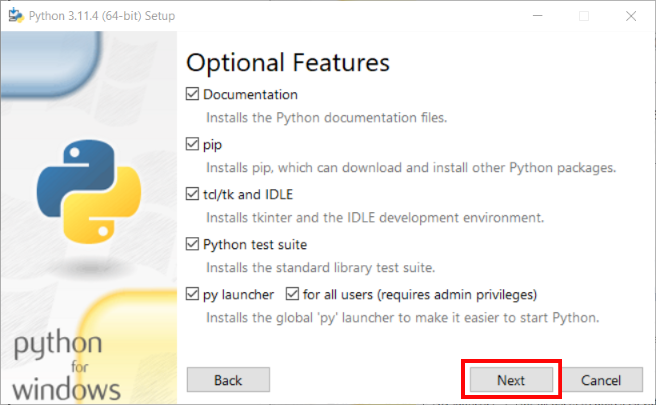Click the Python installer icon in title bar
This screenshot has width=656, height=405.
tap(15, 15)
